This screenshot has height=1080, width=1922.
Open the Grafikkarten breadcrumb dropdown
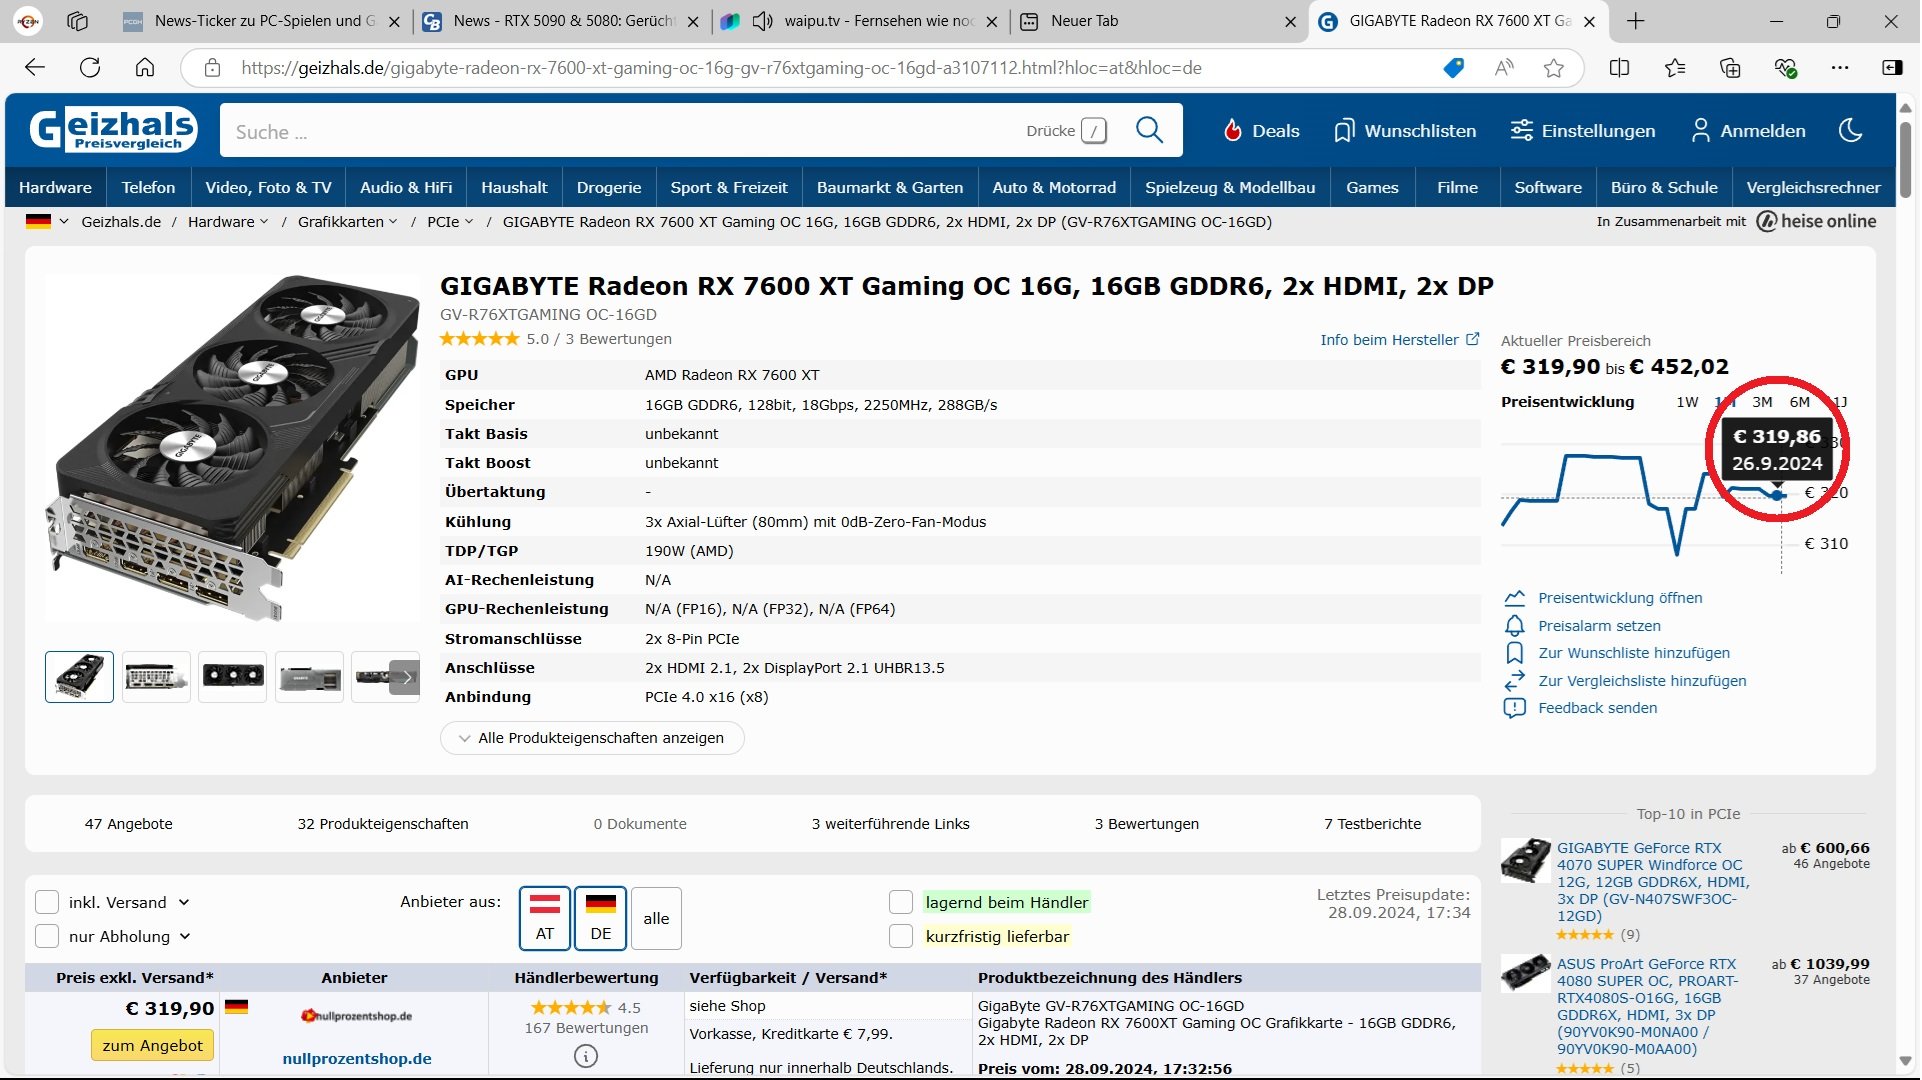pyautogui.click(x=392, y=222)
